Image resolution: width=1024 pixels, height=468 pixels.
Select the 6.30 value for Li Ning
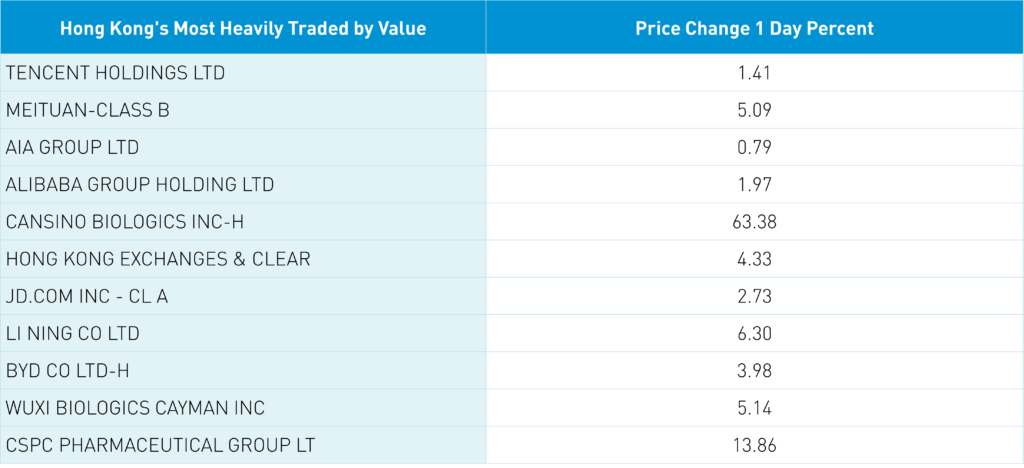754,333
